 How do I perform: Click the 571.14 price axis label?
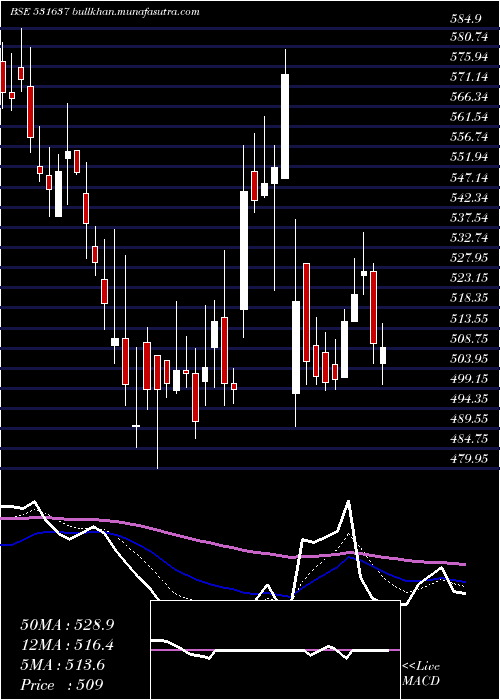(x=469, y=77)
